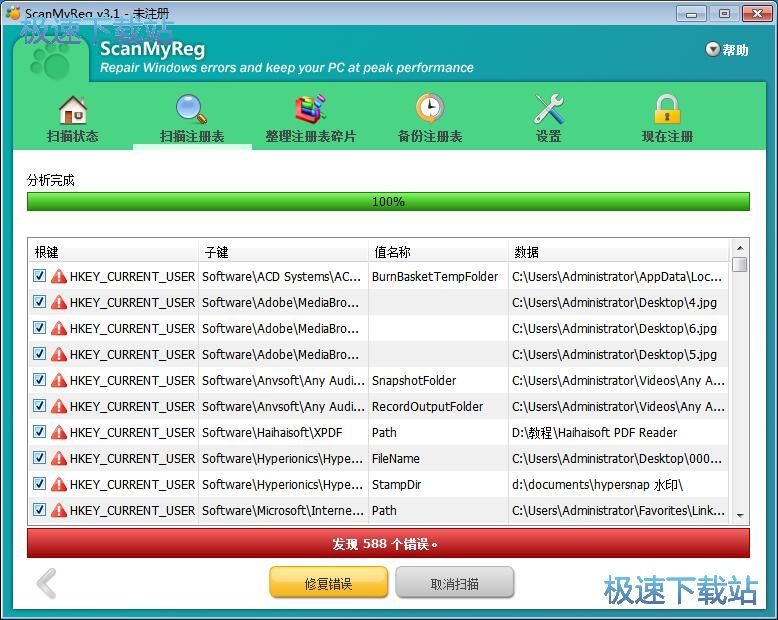Open the 帮助 dropdown menu
This screenshot has height=620, width=778.
pyautogui.click(x=727, y=50)
